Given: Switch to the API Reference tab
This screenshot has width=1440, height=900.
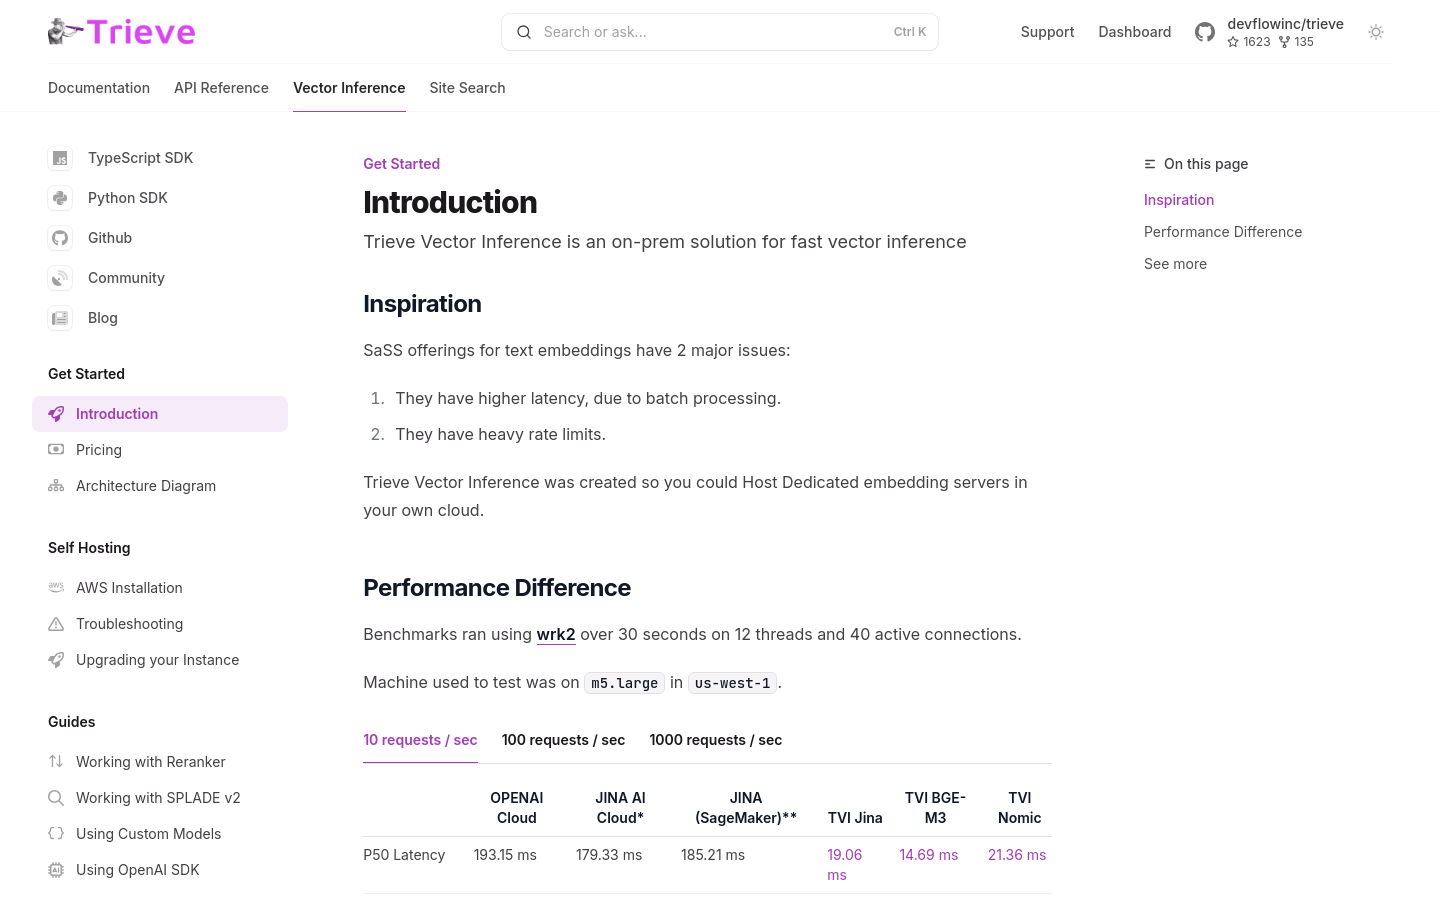Looking at the screenshot, I should click(x=221, y=88).
